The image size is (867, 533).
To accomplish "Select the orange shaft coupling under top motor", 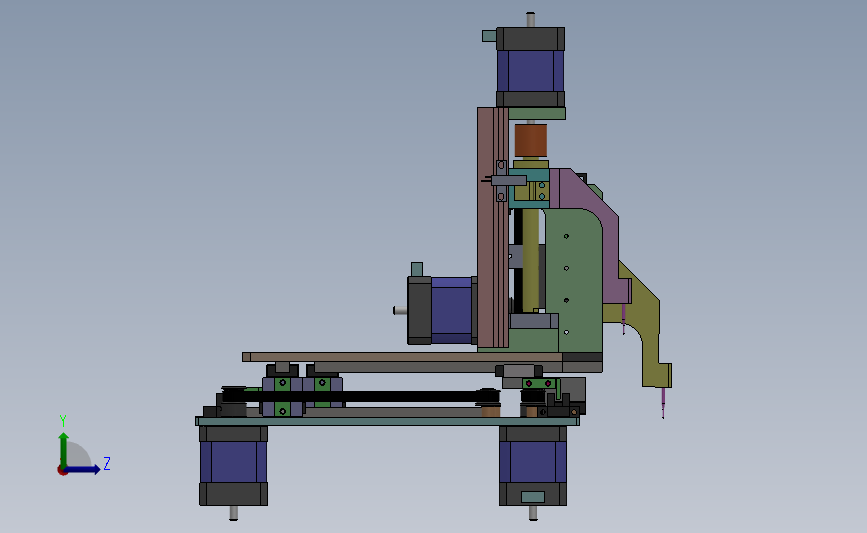I will [x=531, y=140].
